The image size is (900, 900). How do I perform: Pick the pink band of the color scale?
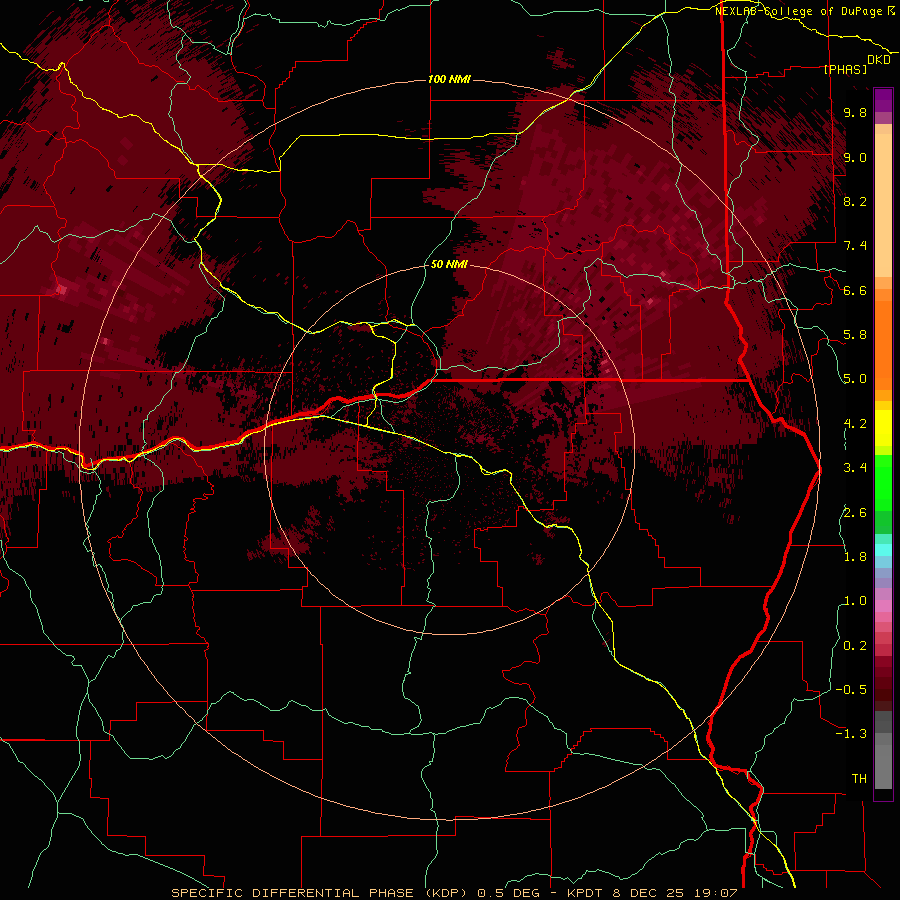pyautogui.click(x=883, y=606)
